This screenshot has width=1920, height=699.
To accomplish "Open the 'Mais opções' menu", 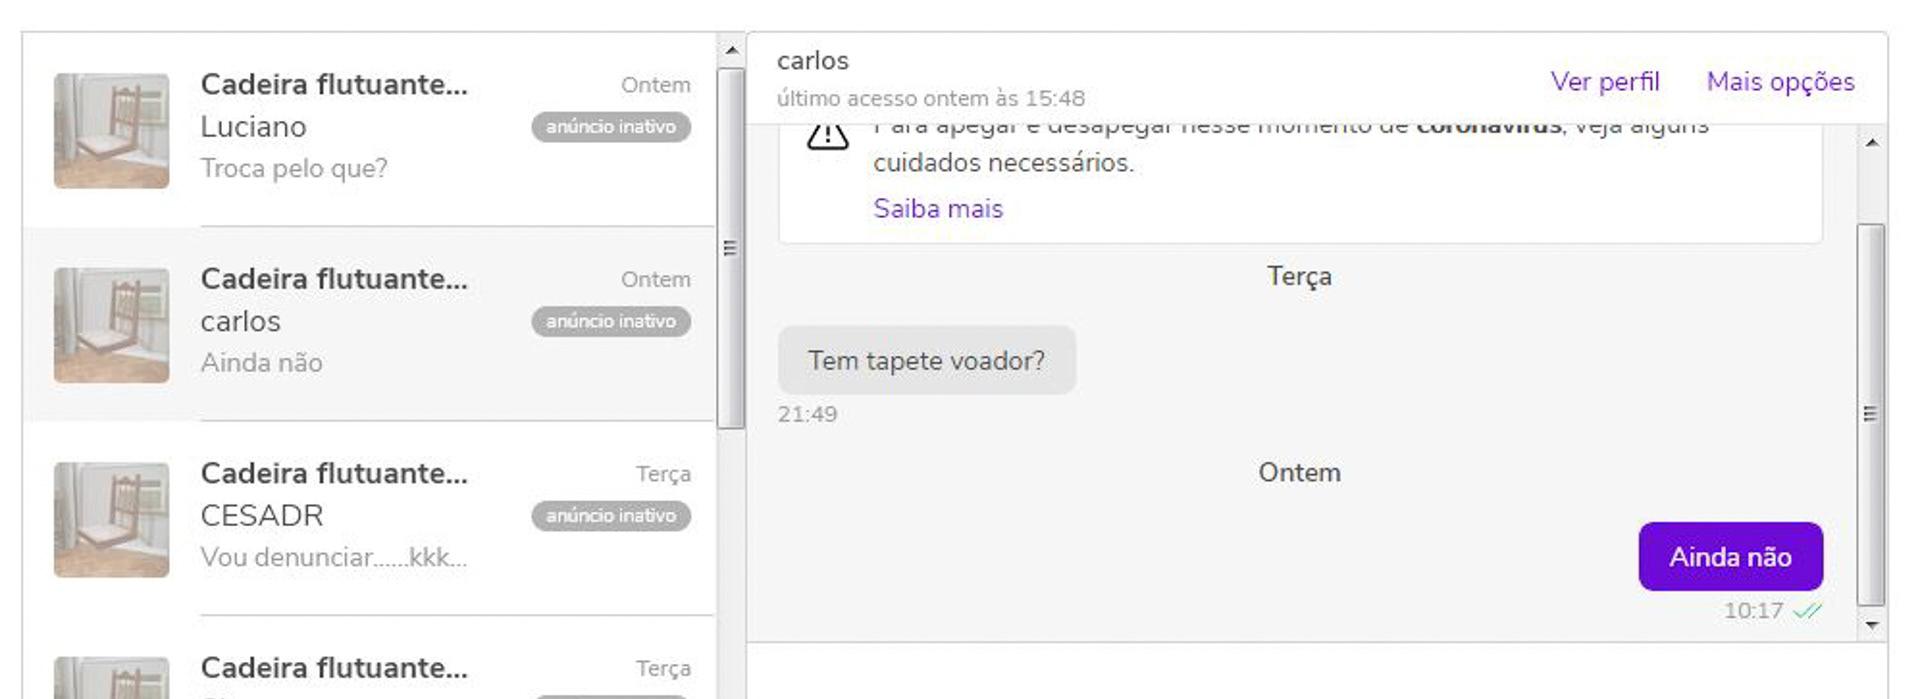I will (x=1781, y=82).
